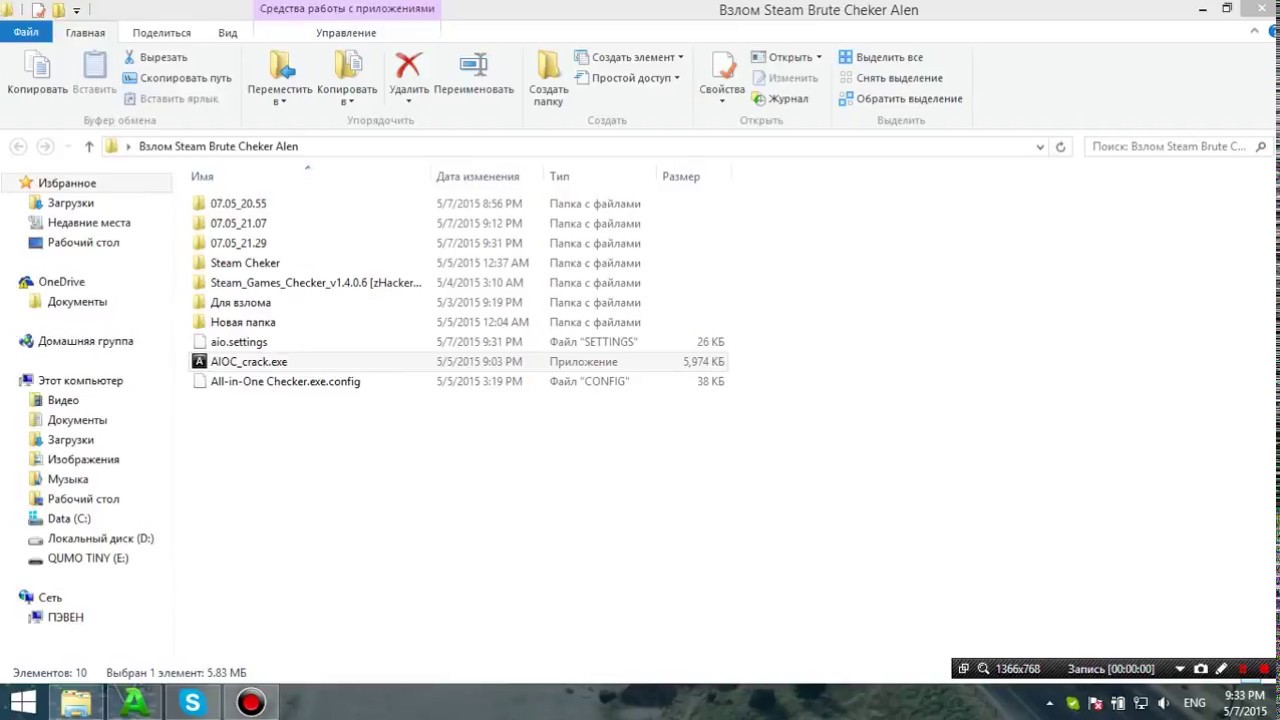Click Invert selection (Обратить выделение)

pyautogui.click(x=900, y=99)
